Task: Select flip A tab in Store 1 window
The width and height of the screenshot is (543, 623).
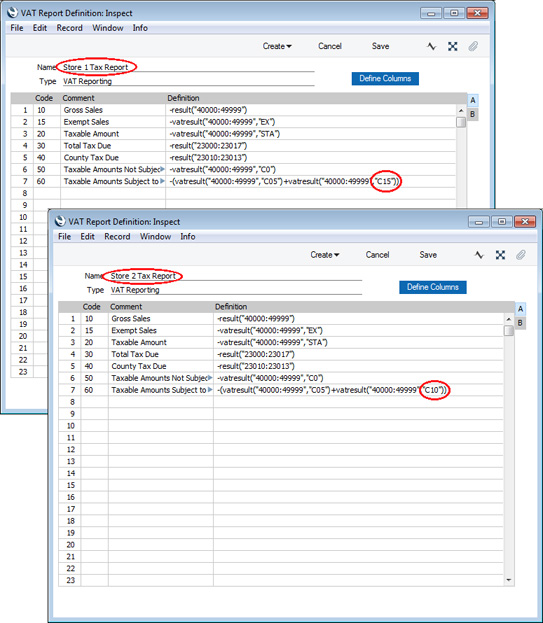Action: point(473,100)
